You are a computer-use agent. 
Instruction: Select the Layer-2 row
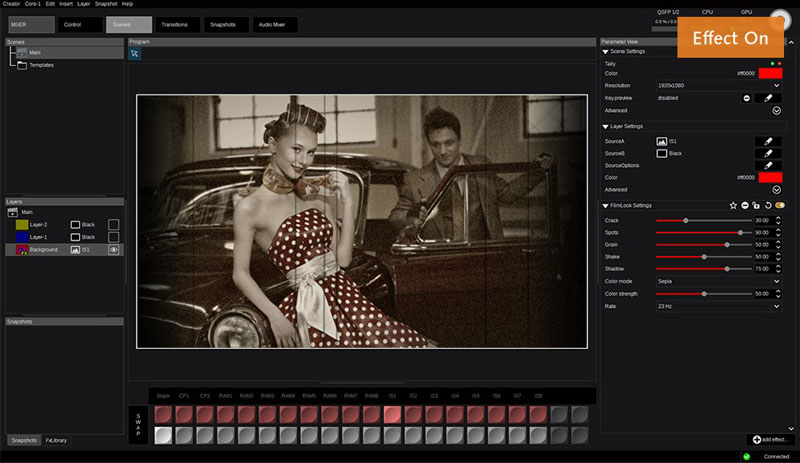click(64, 225)
